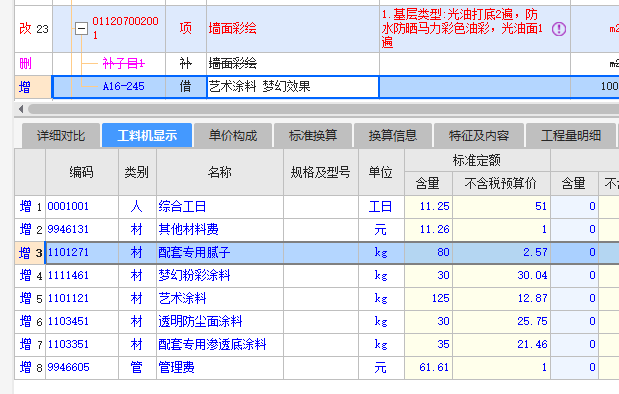619x394 pixels.
Task: Click the 30.04 price value
Action: click(532, 275)
